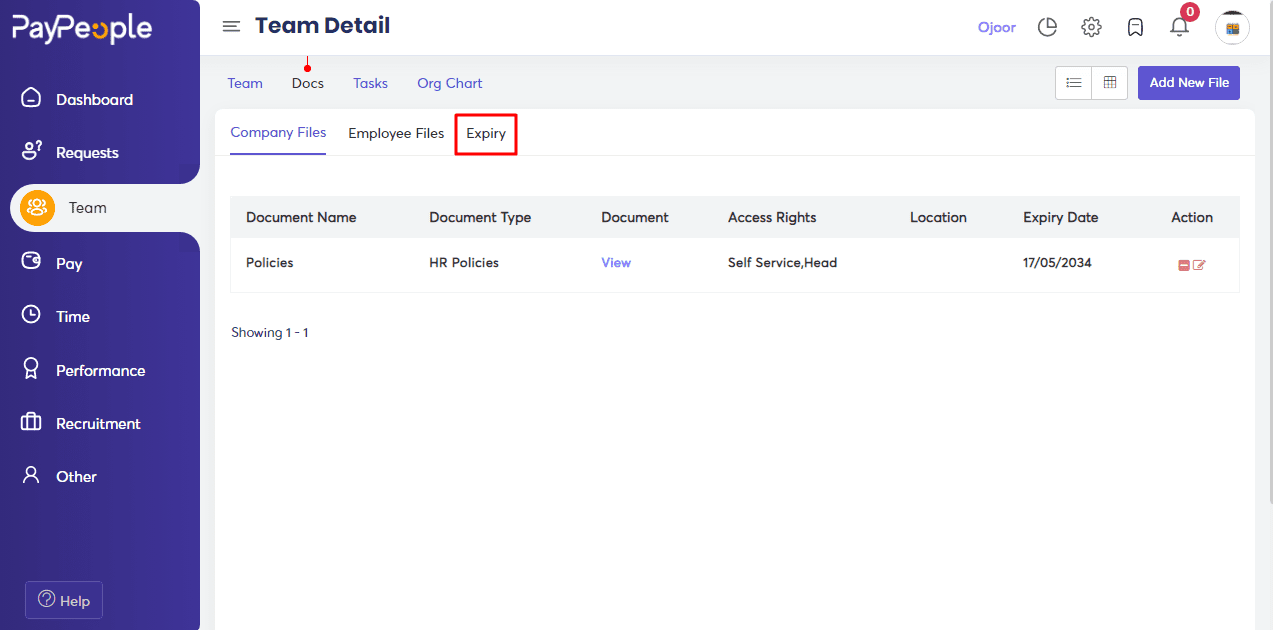Select the Company Files tab
The height and width of the screenshot is (630, 1273).
[278, 133]
